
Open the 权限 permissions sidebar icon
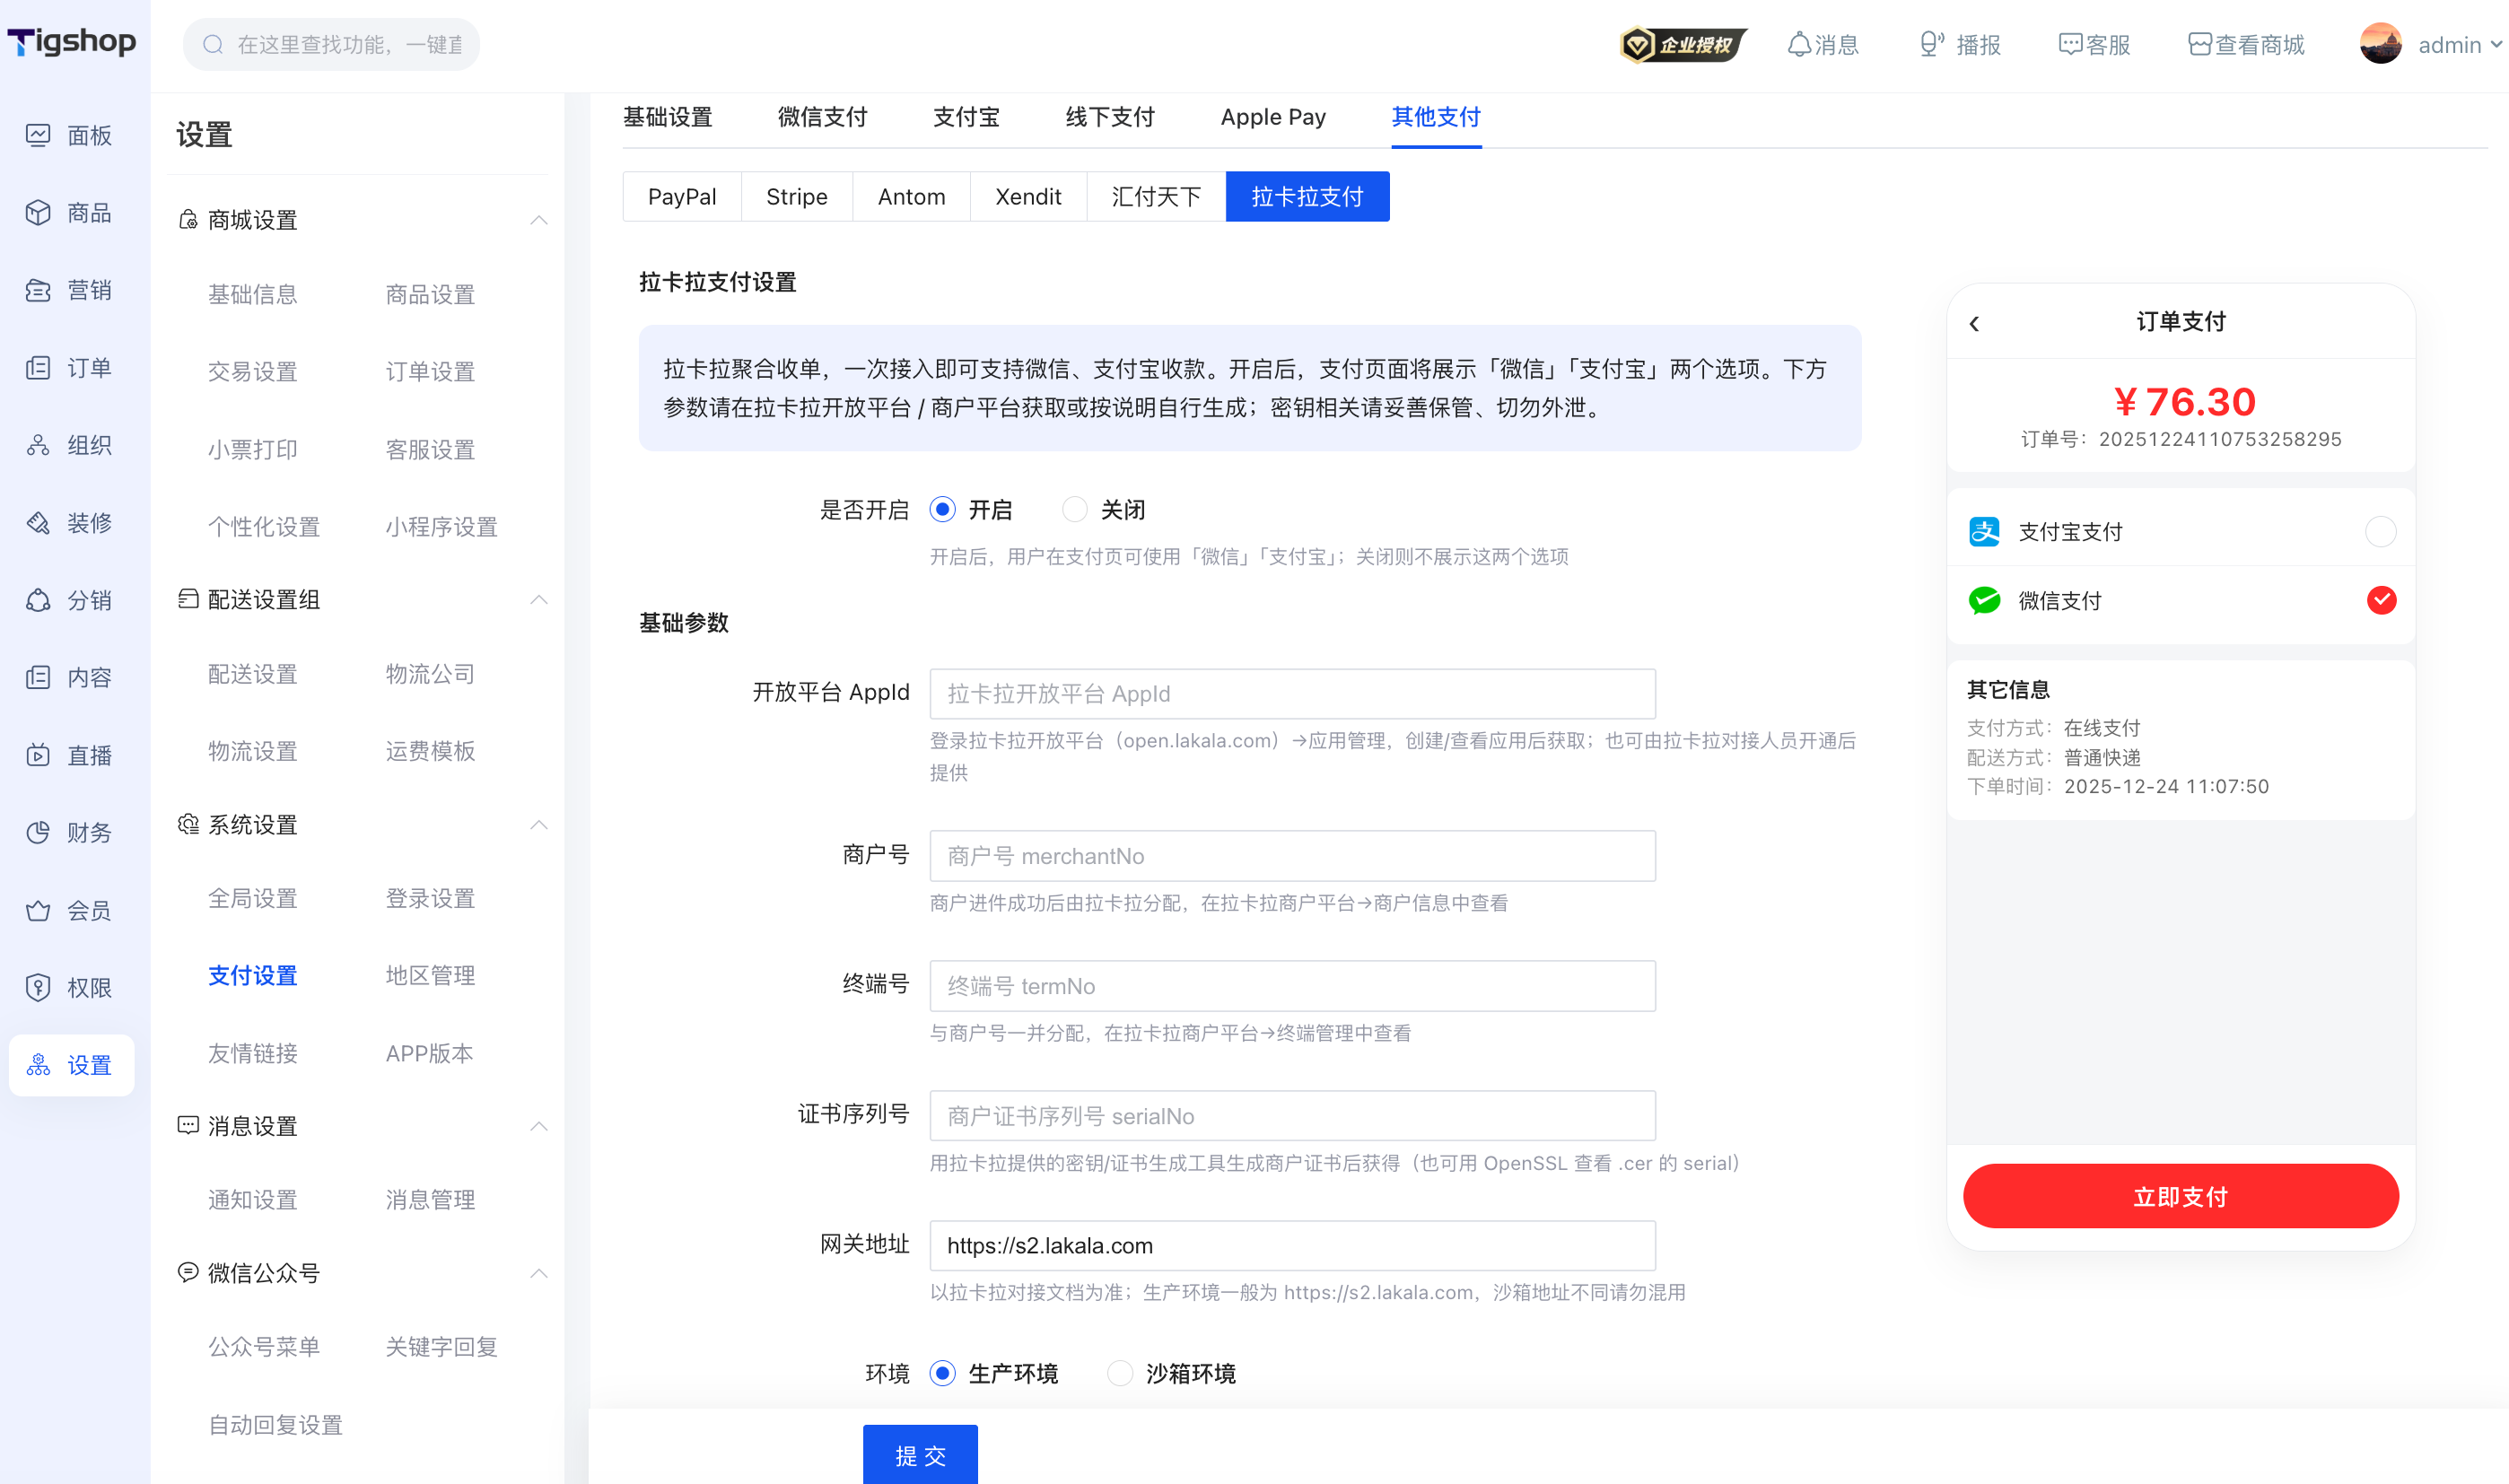pos(38,988)
